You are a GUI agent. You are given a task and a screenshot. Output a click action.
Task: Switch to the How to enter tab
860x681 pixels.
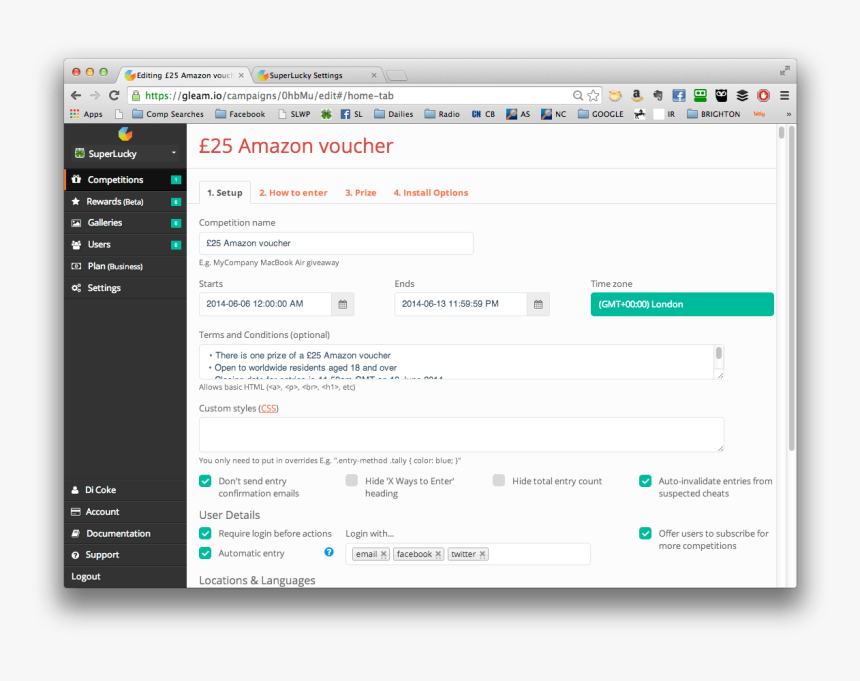click(x=293, y=193)
